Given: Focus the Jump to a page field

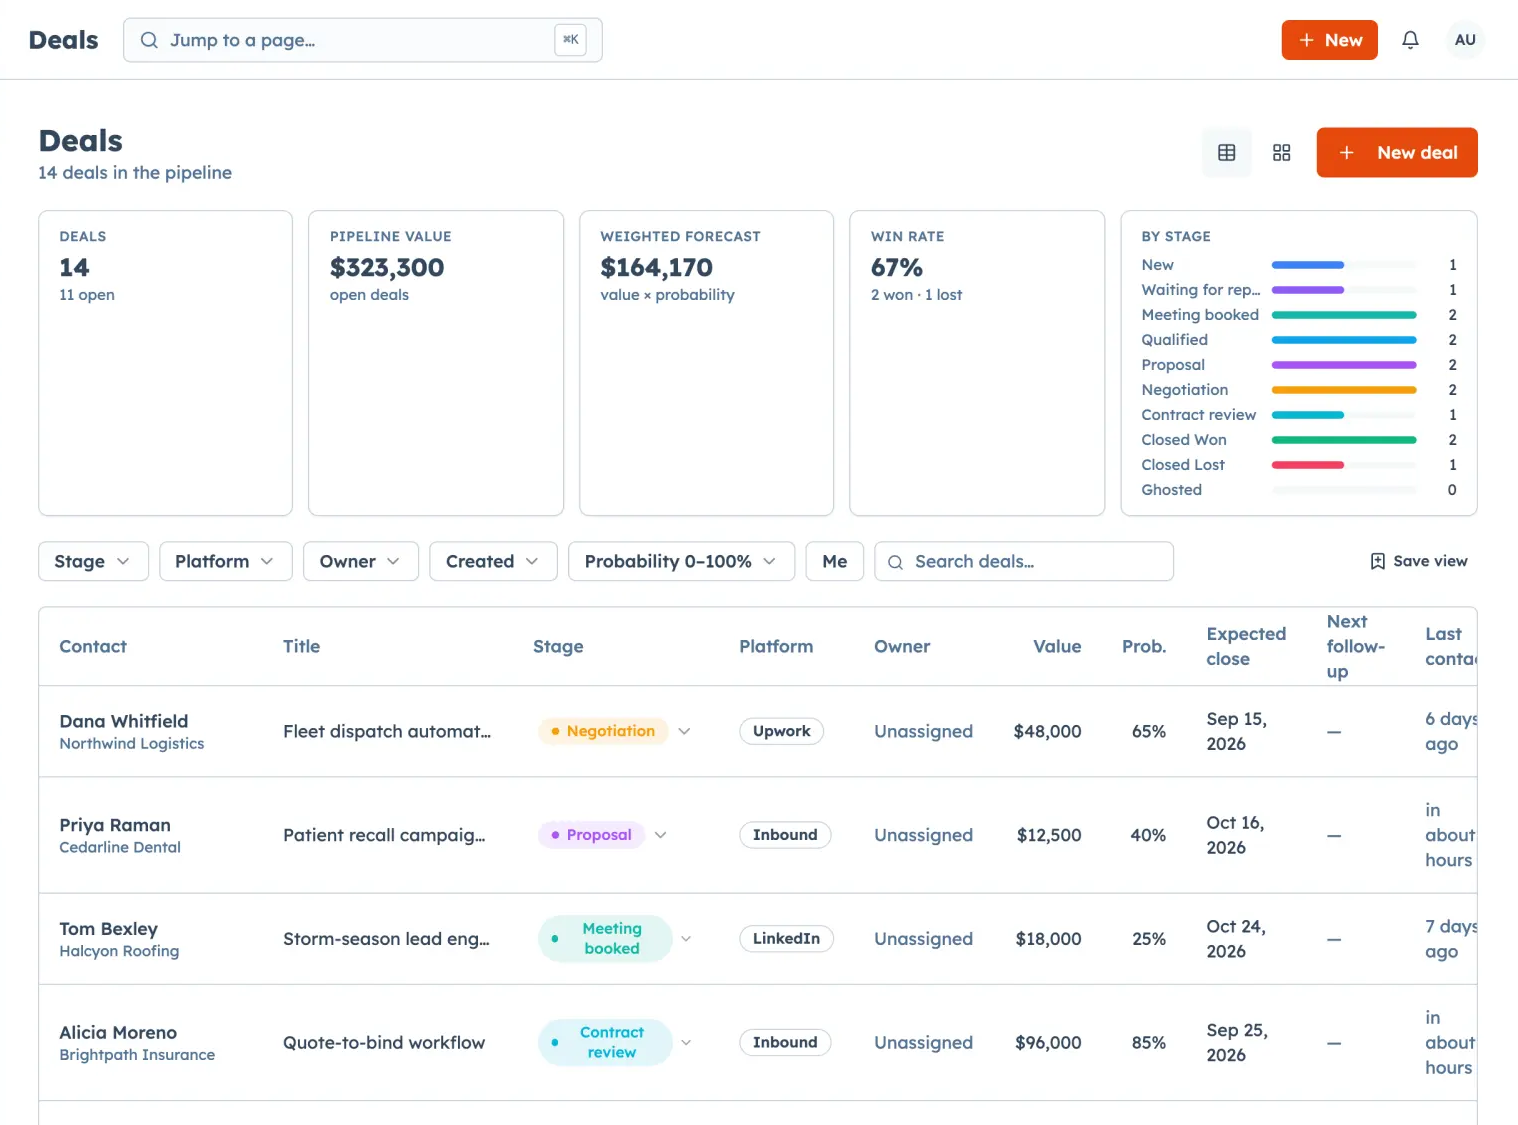Looking at the screenshot, I should [362, 40].
